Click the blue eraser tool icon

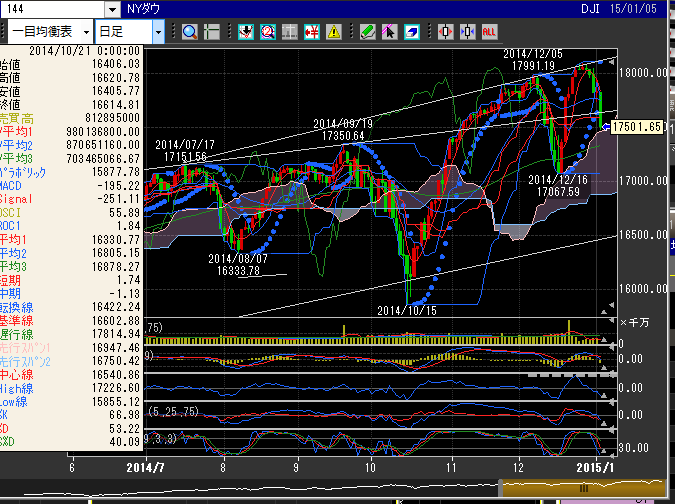click(x=411, y=32)
